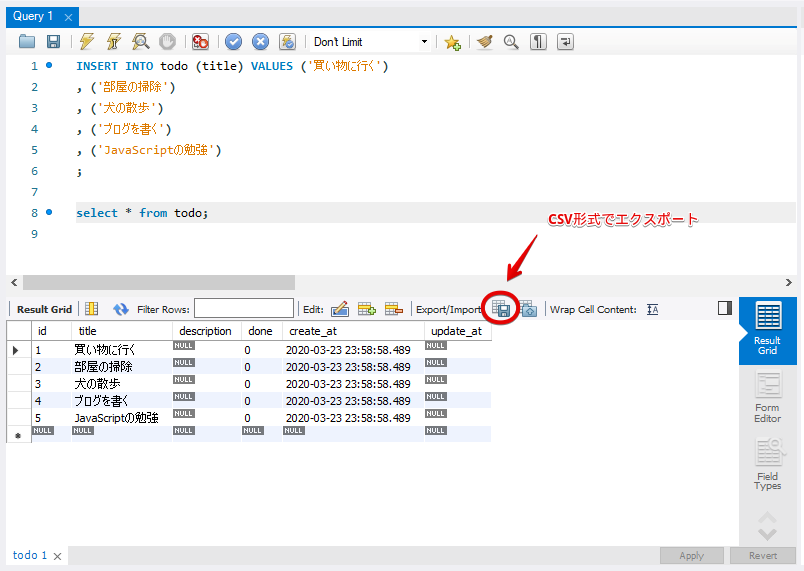
Task: Select the NULL update_at cell in row 4
Action: coord(457,400)
